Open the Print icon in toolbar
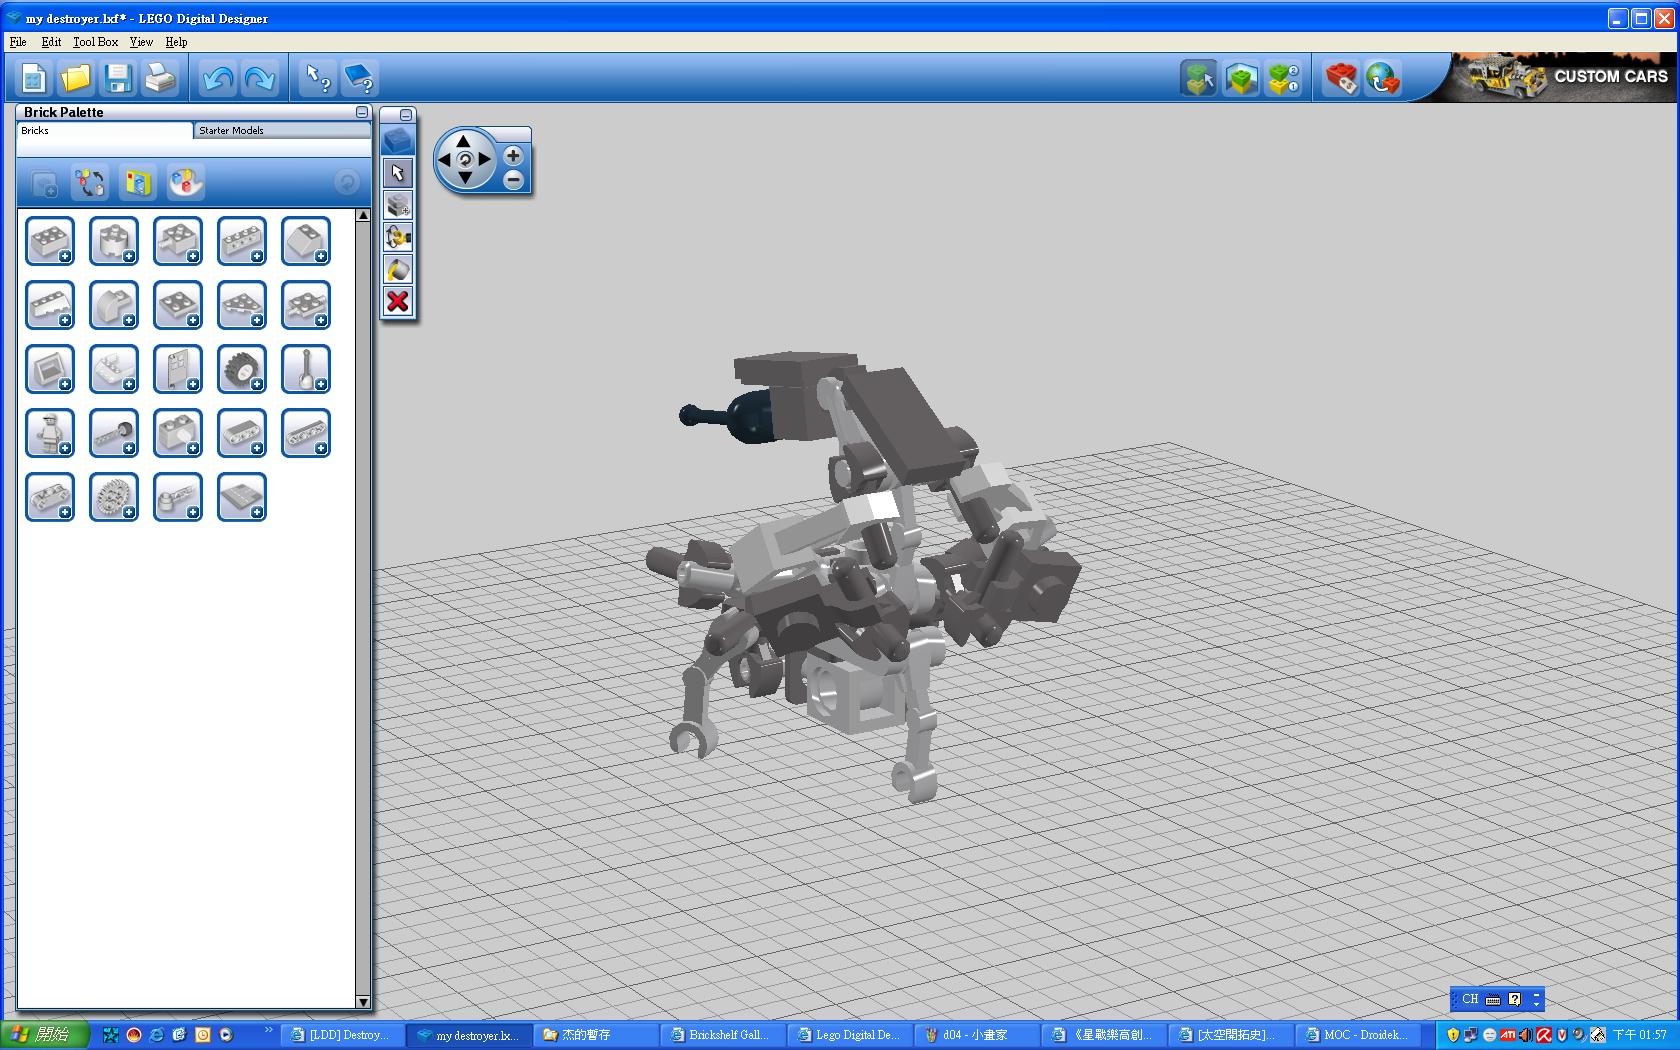 (x=160, y=78)
